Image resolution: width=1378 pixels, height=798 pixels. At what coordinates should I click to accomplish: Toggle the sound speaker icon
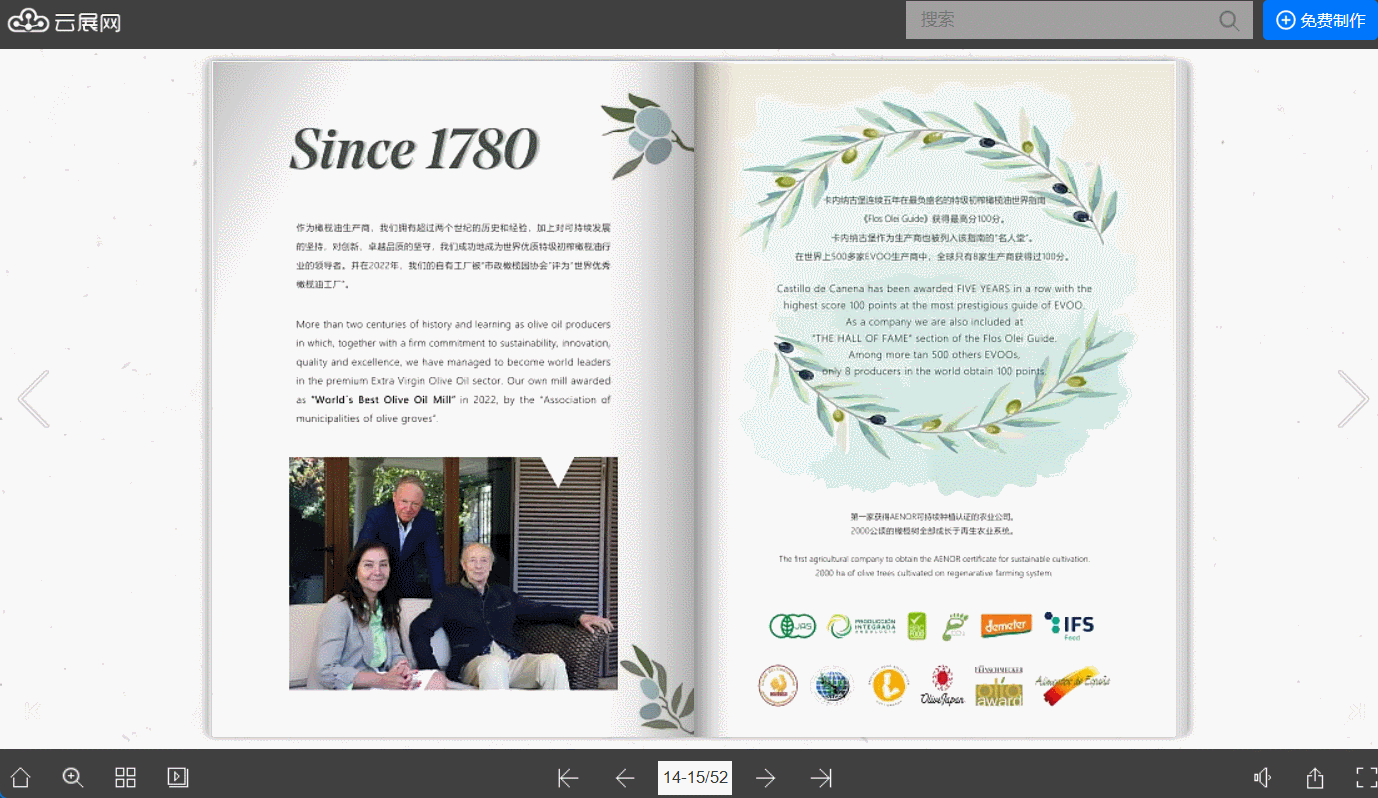click(1263, 778)
